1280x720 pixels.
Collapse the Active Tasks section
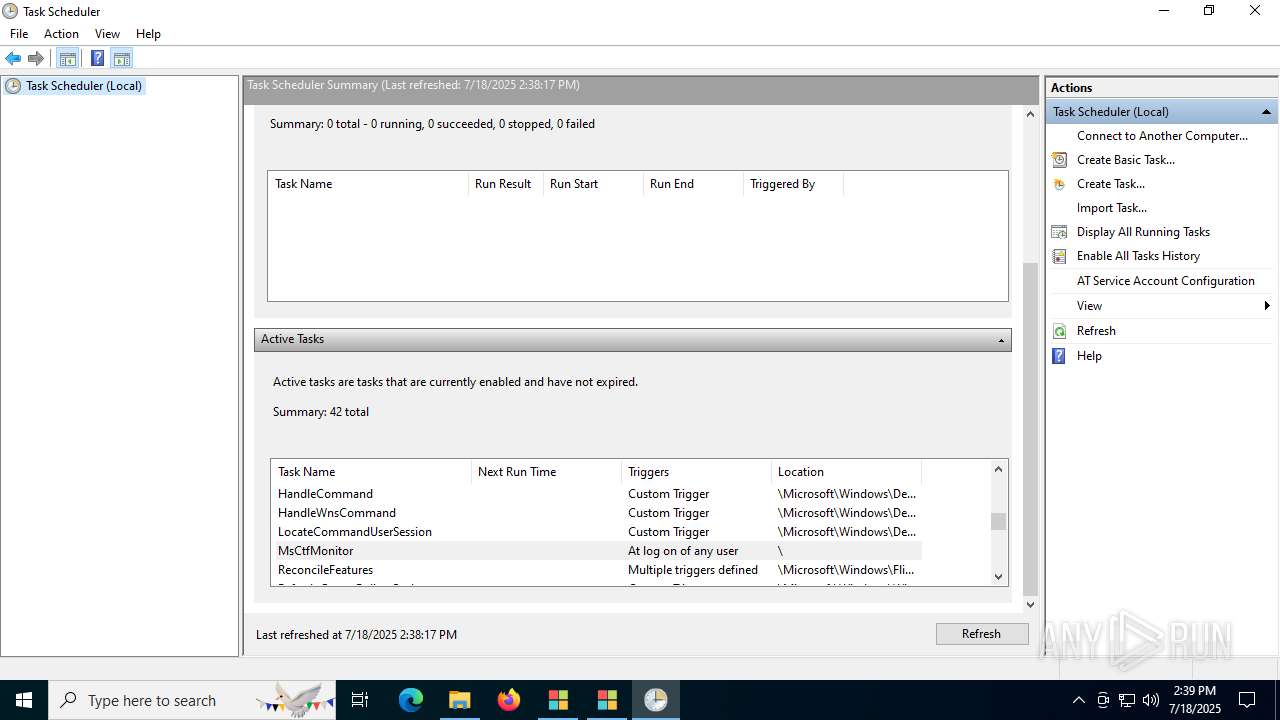1001,340
